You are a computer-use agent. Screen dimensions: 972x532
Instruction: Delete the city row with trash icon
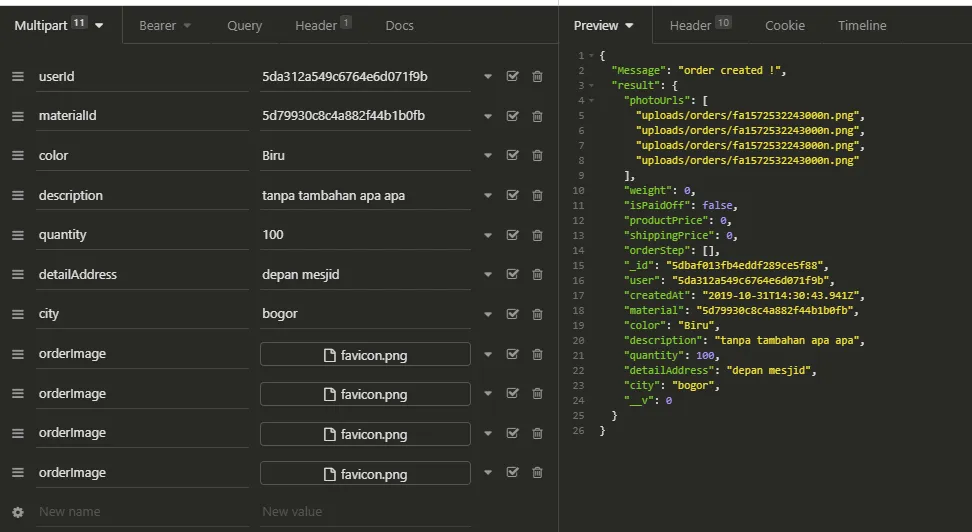pyautogui.click(x=537, y=314)
